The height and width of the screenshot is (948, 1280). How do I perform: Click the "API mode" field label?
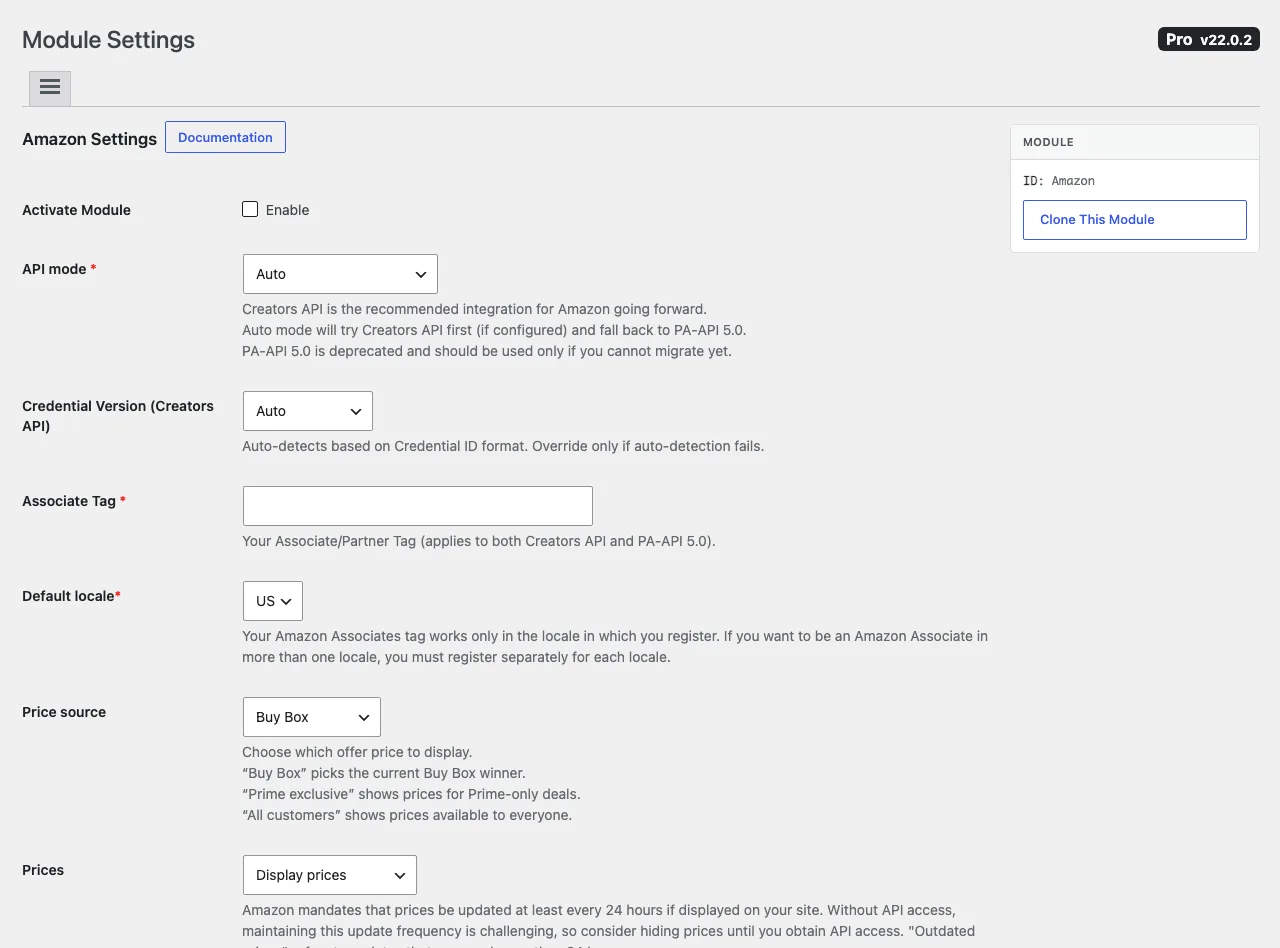pyautogui.click(x=59, y=269)
